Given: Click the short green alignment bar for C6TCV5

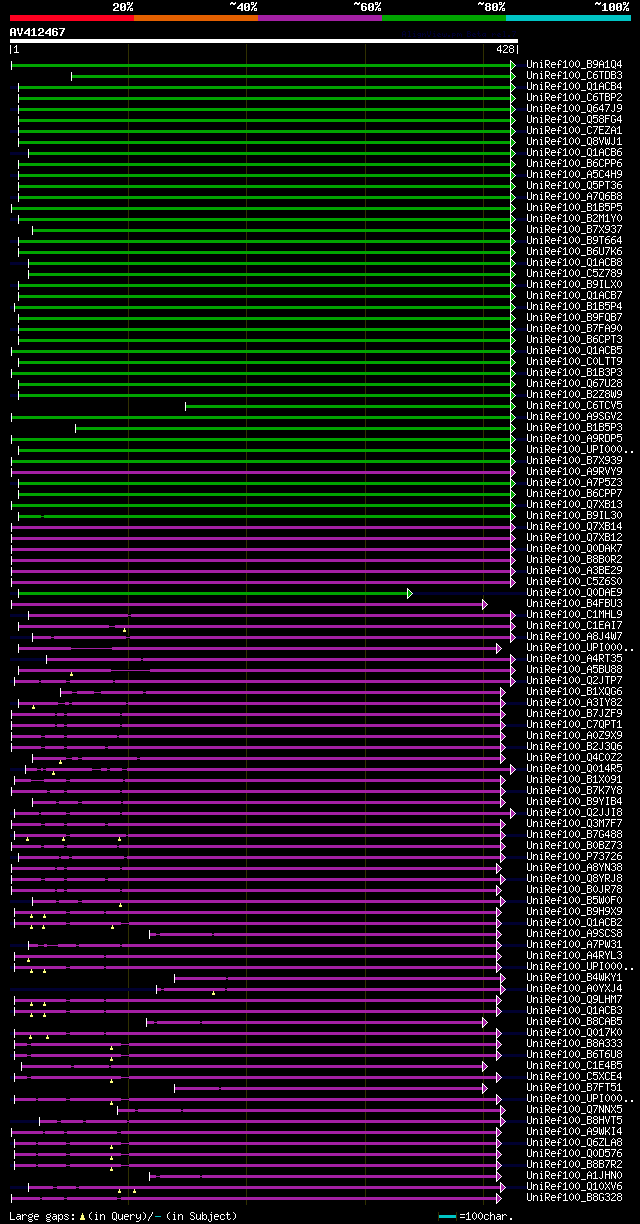Looking at the screenshot, I should [x=350, y=405].
